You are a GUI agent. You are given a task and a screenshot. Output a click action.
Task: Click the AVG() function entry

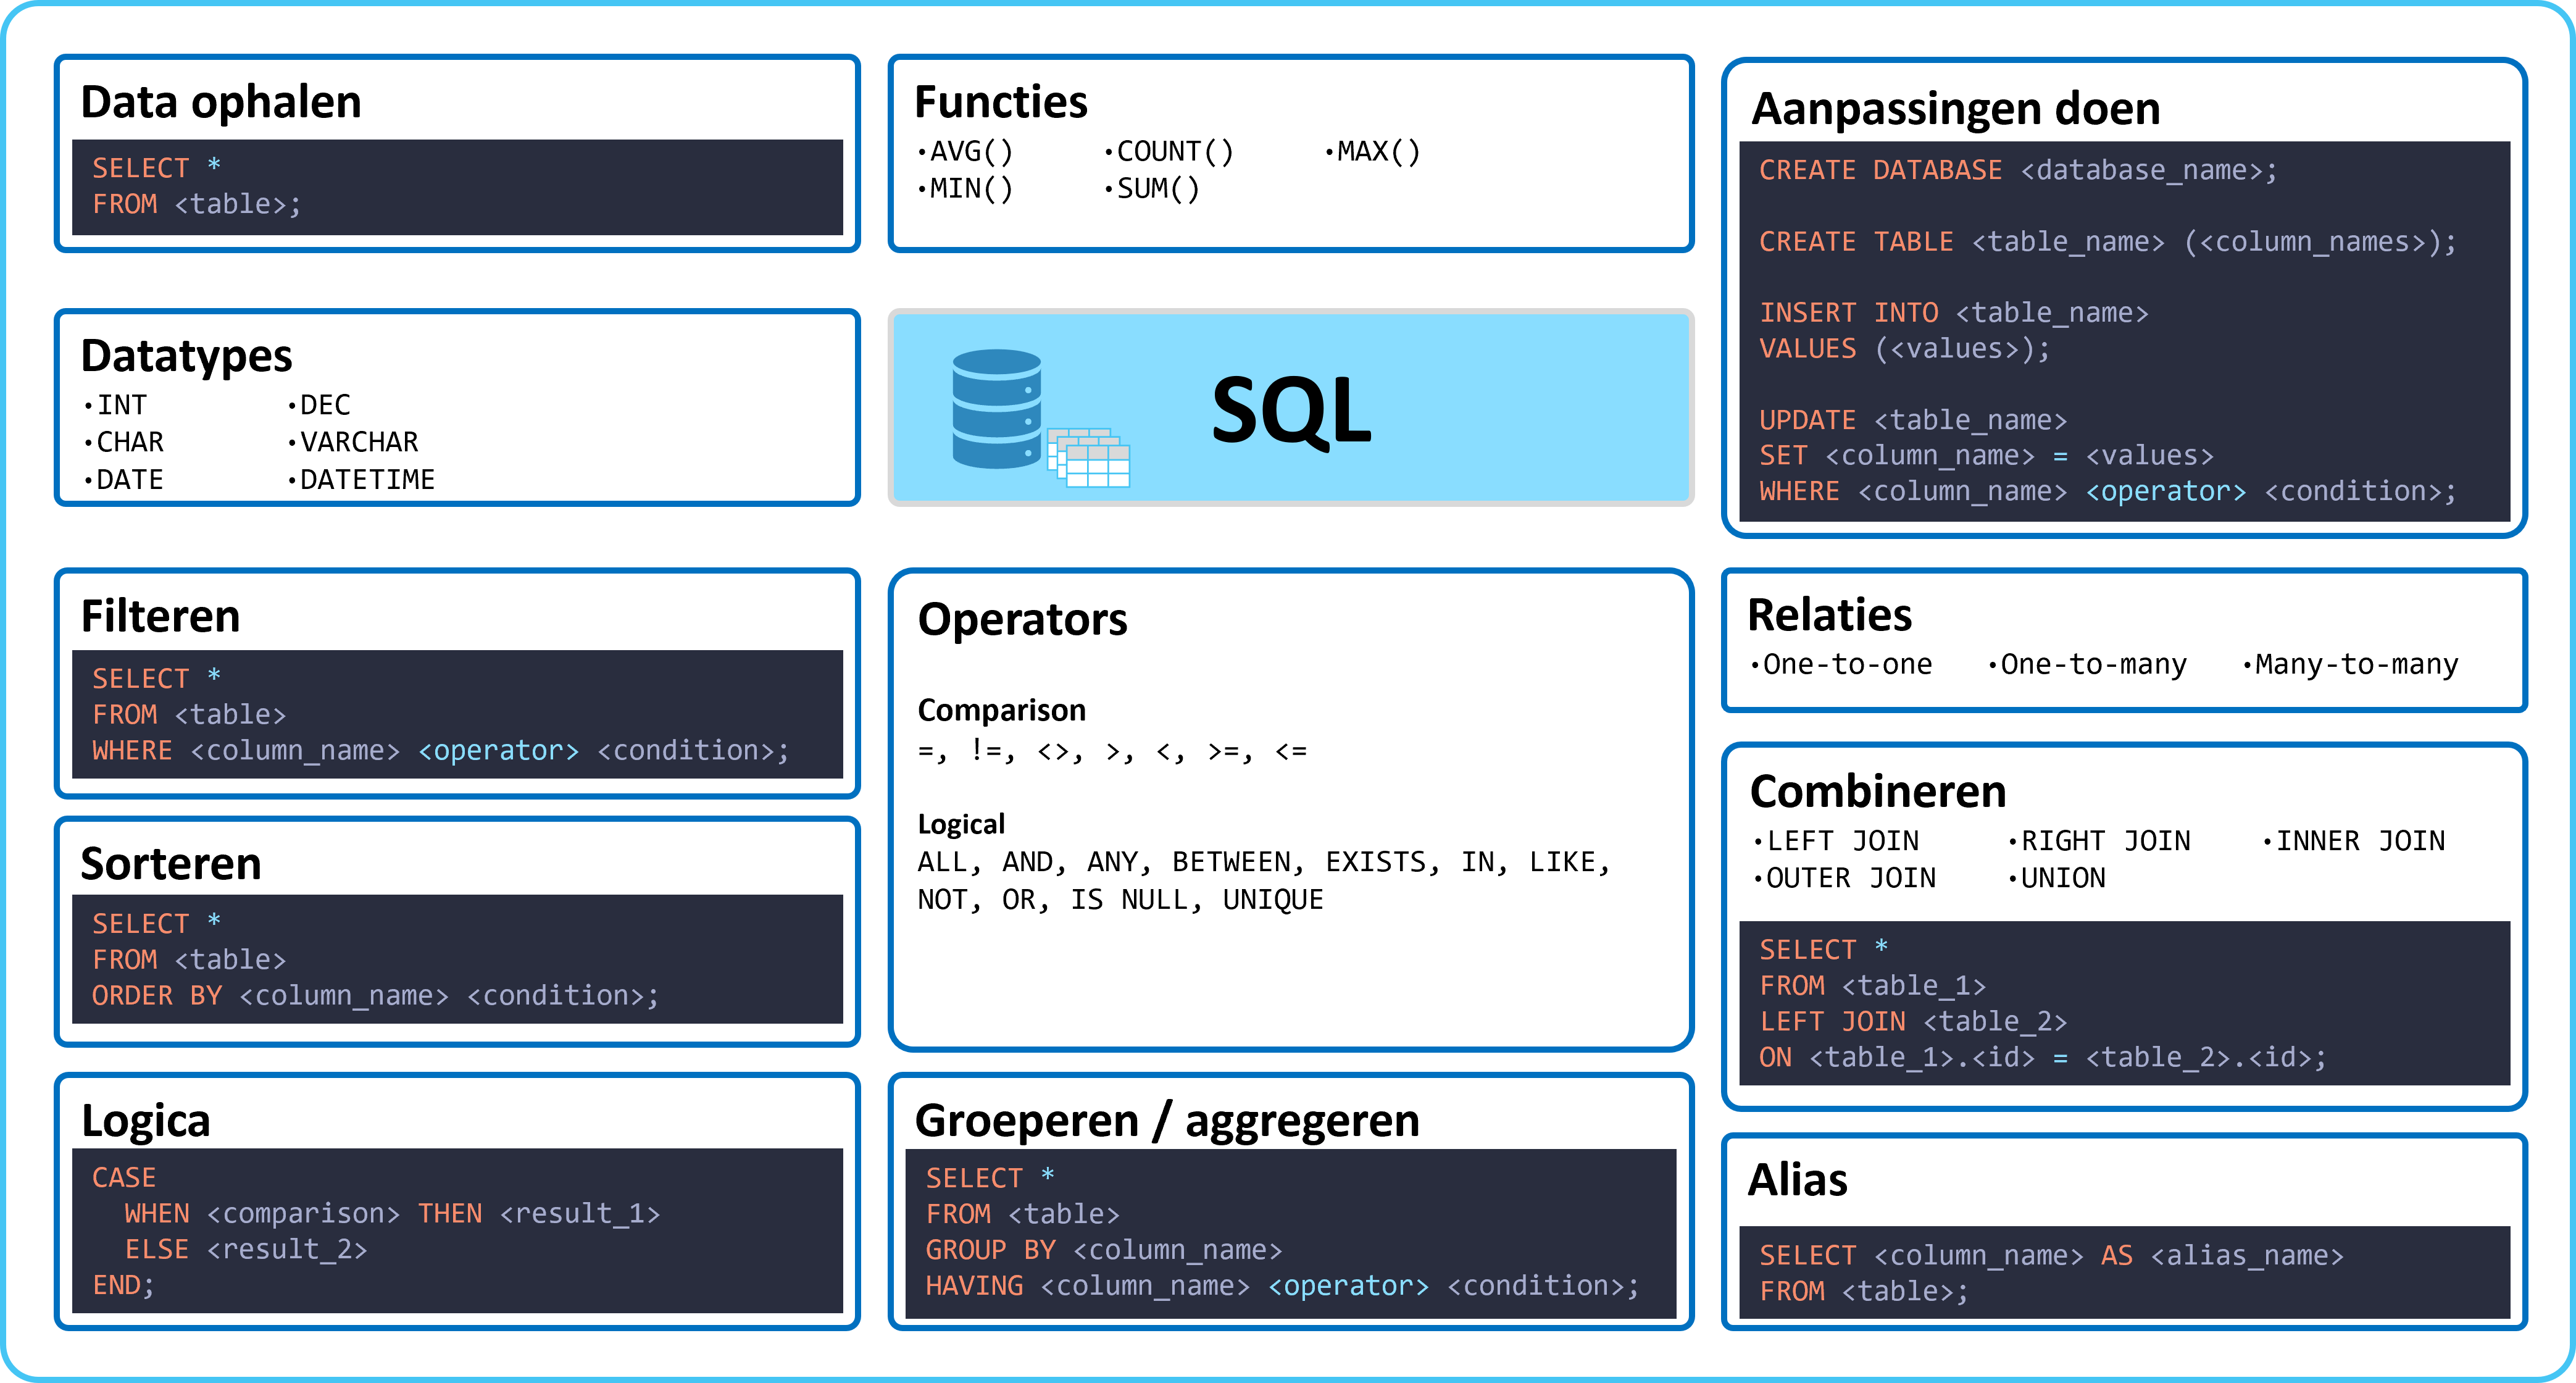pos(965,152)
